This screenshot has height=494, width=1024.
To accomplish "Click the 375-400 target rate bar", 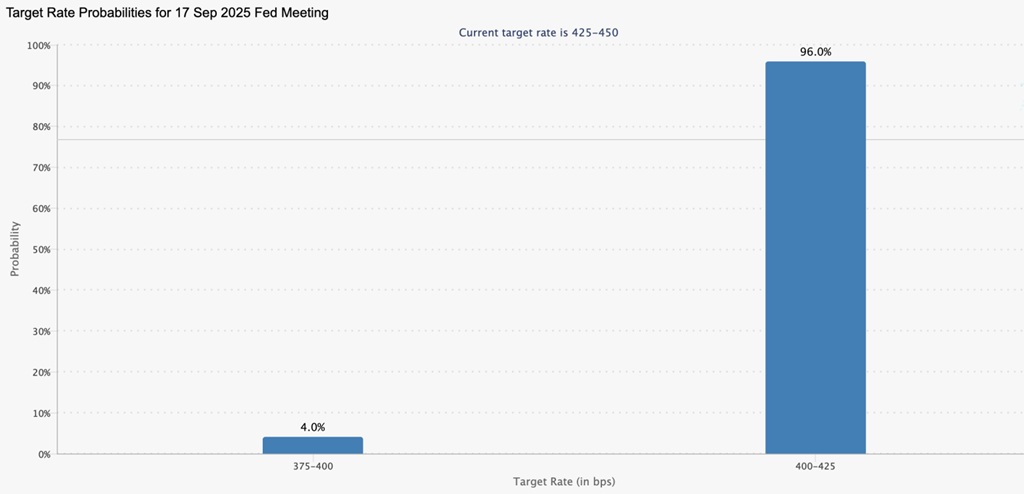I will (x=313, y=445).
